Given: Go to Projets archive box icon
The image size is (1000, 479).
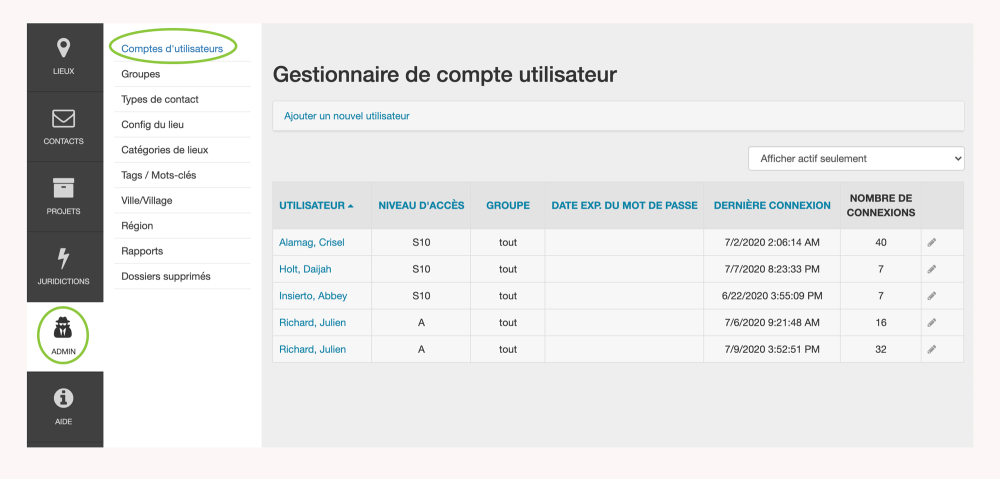Looking at the screenshot, I should pyautogui.click(x=64, y=196).
